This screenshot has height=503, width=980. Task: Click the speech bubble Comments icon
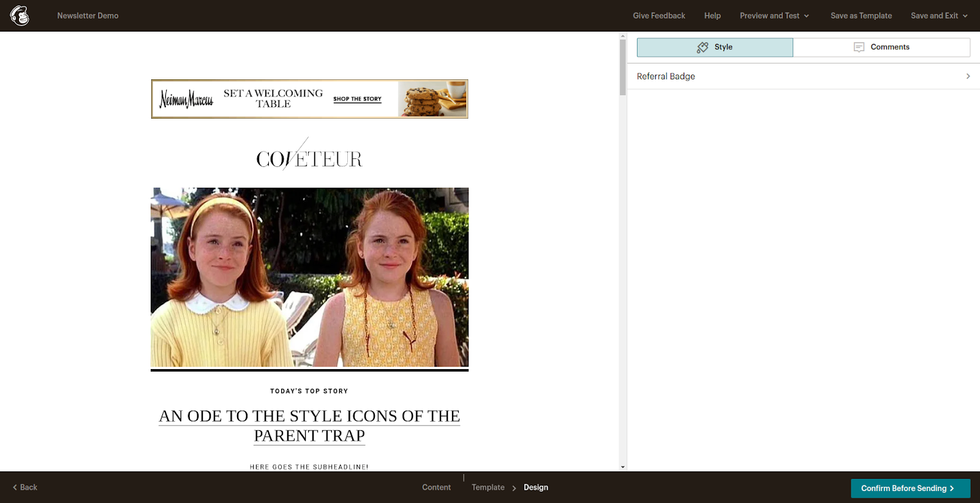click(858, 47)
